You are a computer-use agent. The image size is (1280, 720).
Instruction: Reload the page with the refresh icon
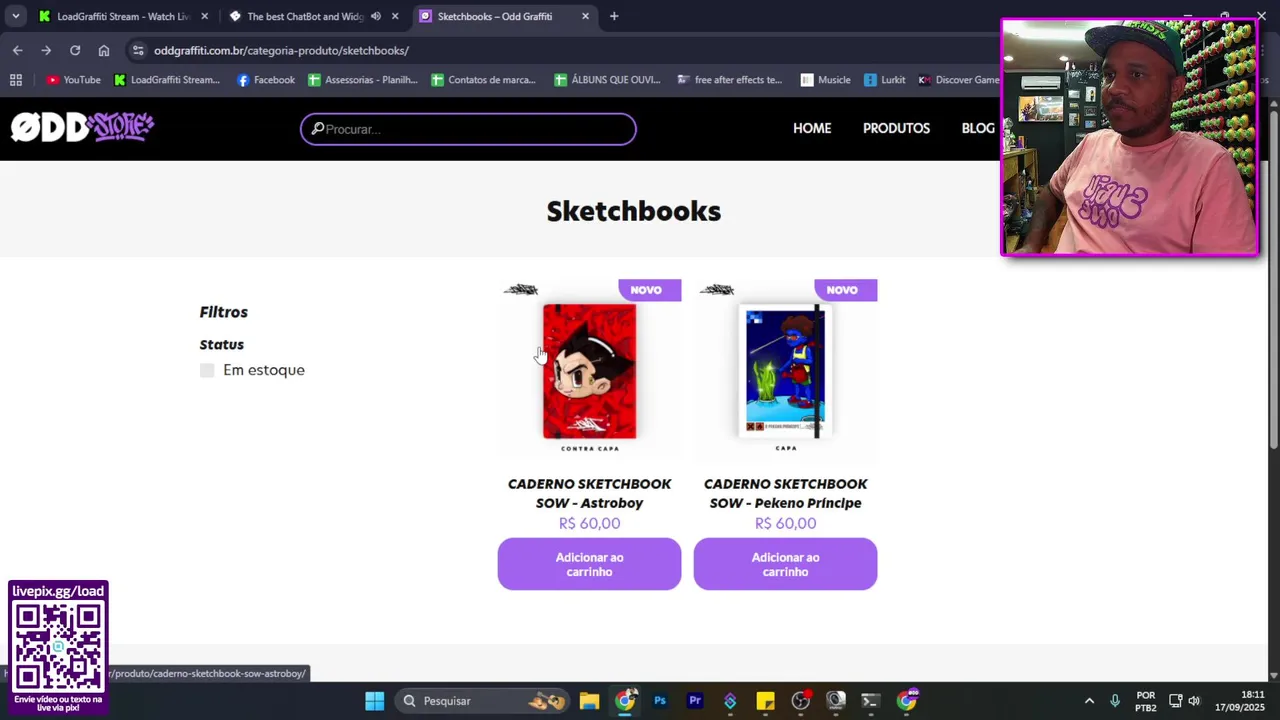pyautogui.click(x=75, y=50)
